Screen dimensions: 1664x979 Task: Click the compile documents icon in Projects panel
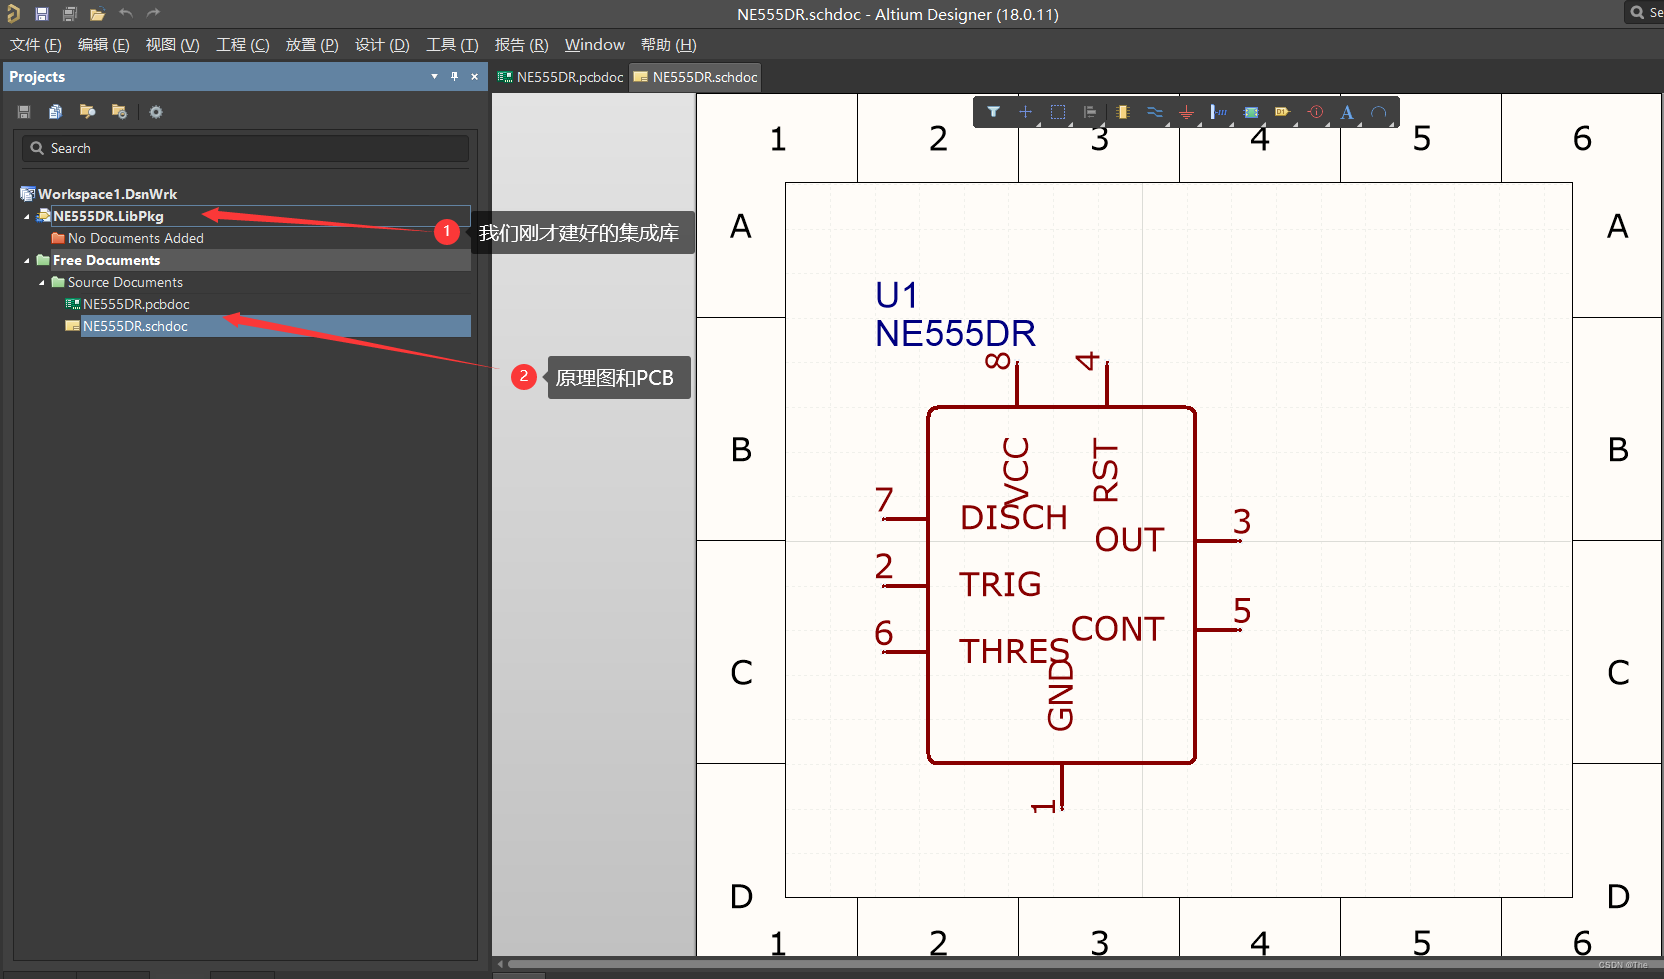[56, 112]
